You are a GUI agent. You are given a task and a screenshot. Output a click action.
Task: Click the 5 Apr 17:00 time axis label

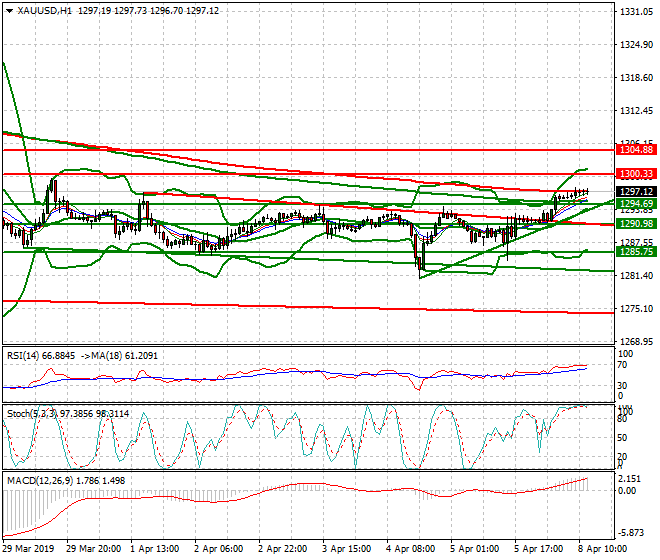[x=538, y=549]
